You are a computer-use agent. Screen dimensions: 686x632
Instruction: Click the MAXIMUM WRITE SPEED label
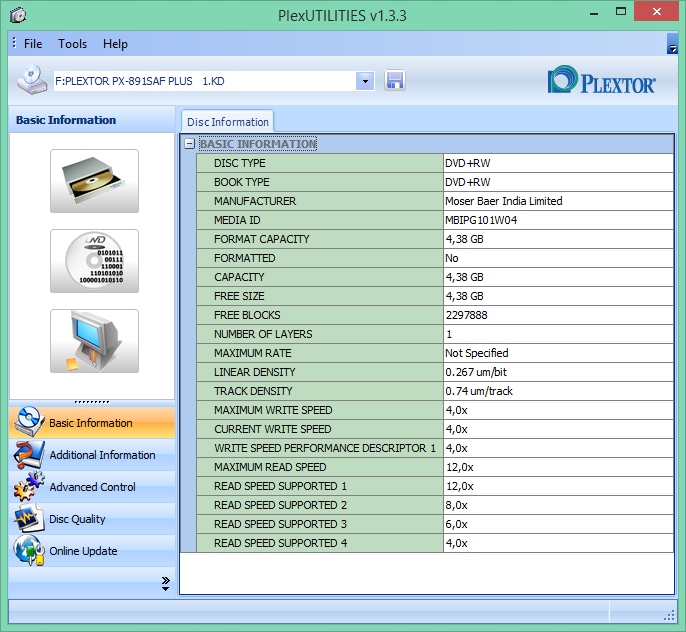coord(273,410)
